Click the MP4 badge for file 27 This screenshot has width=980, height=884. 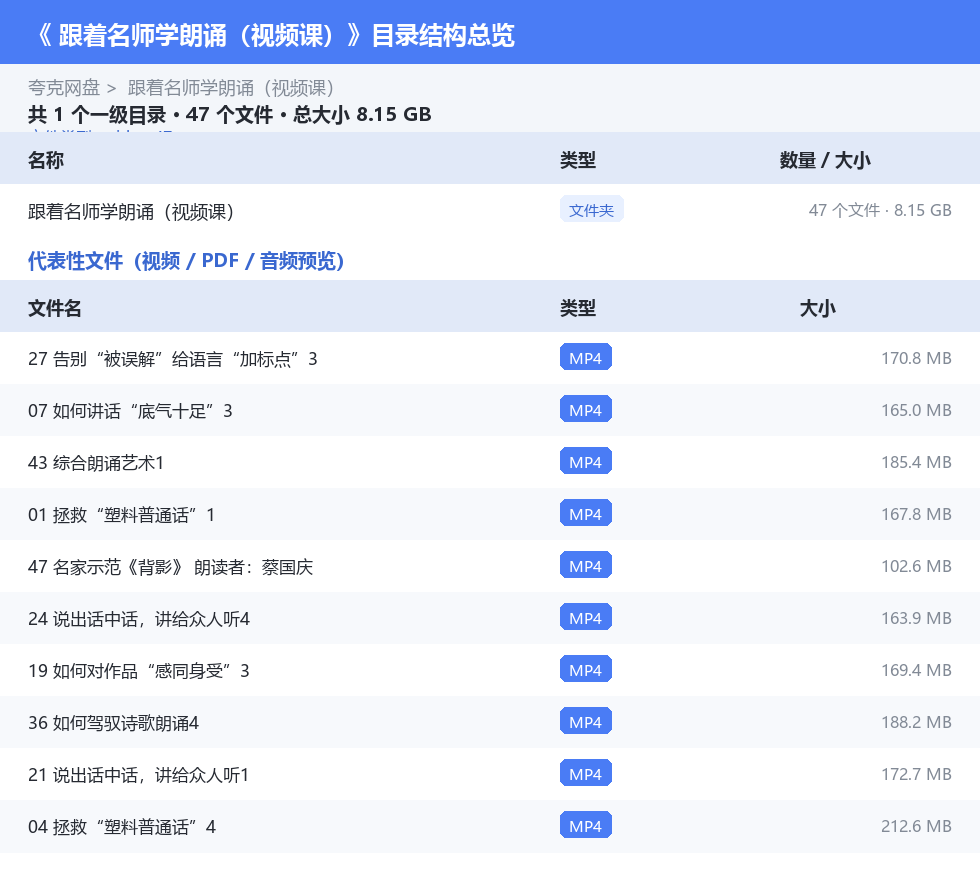point(586,358)
